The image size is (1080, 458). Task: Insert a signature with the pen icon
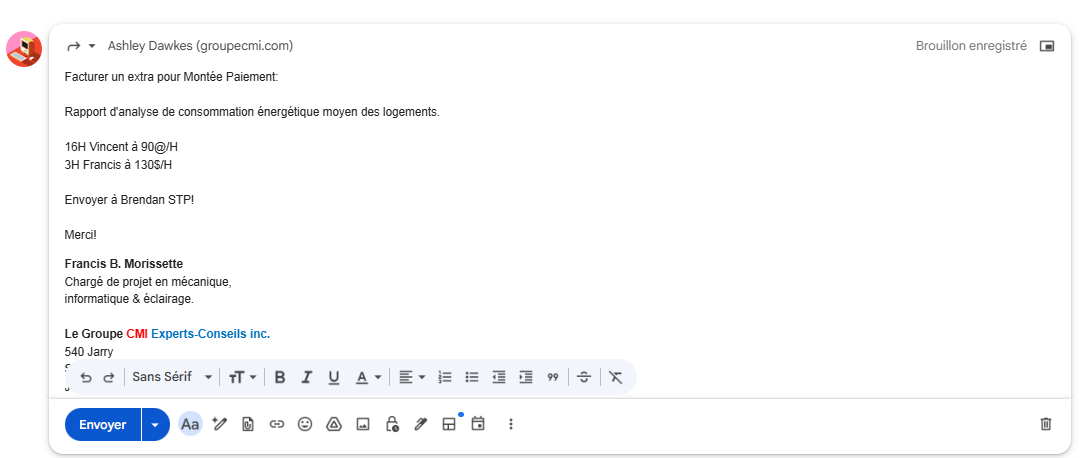(x=421, y=424)
